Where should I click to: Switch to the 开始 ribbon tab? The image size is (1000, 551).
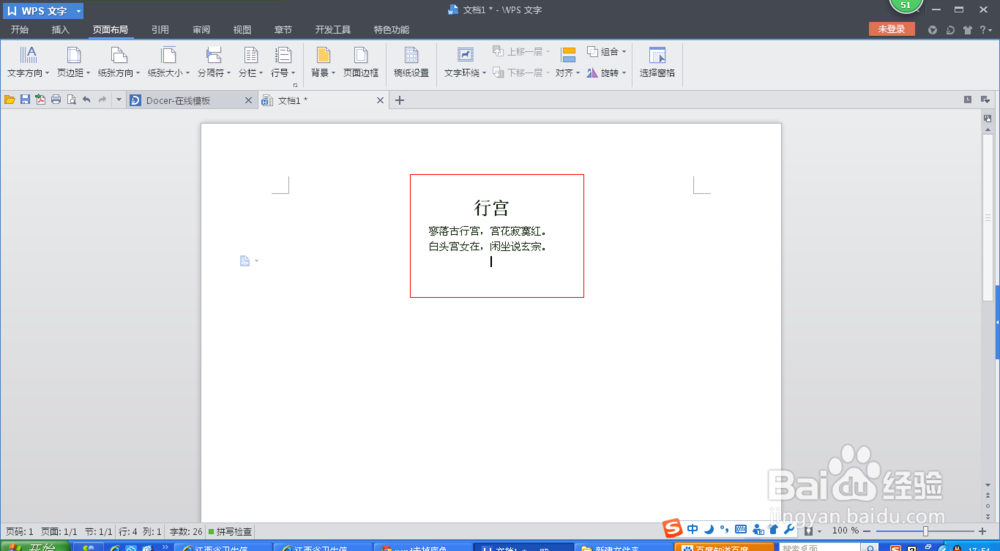click(20, 29)
